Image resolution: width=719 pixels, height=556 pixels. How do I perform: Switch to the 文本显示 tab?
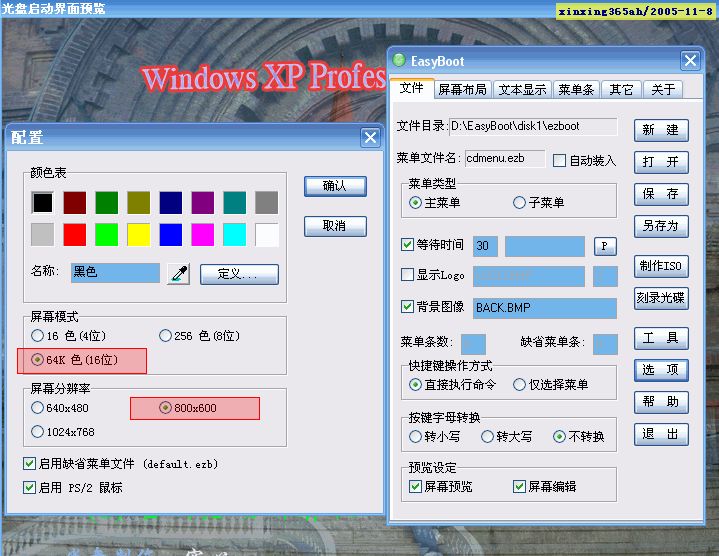(522, 89)
